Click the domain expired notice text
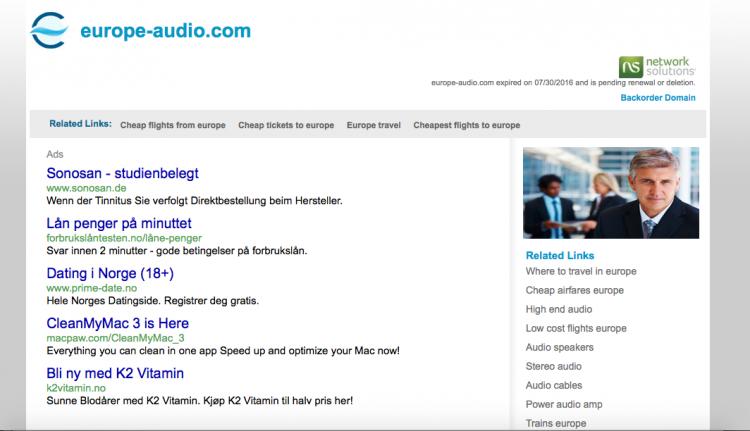Viewport: 750px width, 431px height. coord(563,83)
